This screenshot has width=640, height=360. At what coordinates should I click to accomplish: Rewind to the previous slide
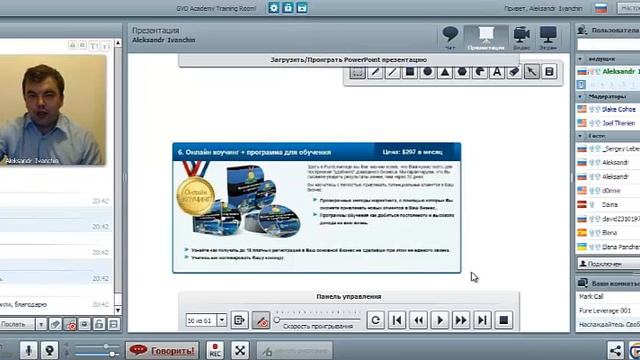418,320
